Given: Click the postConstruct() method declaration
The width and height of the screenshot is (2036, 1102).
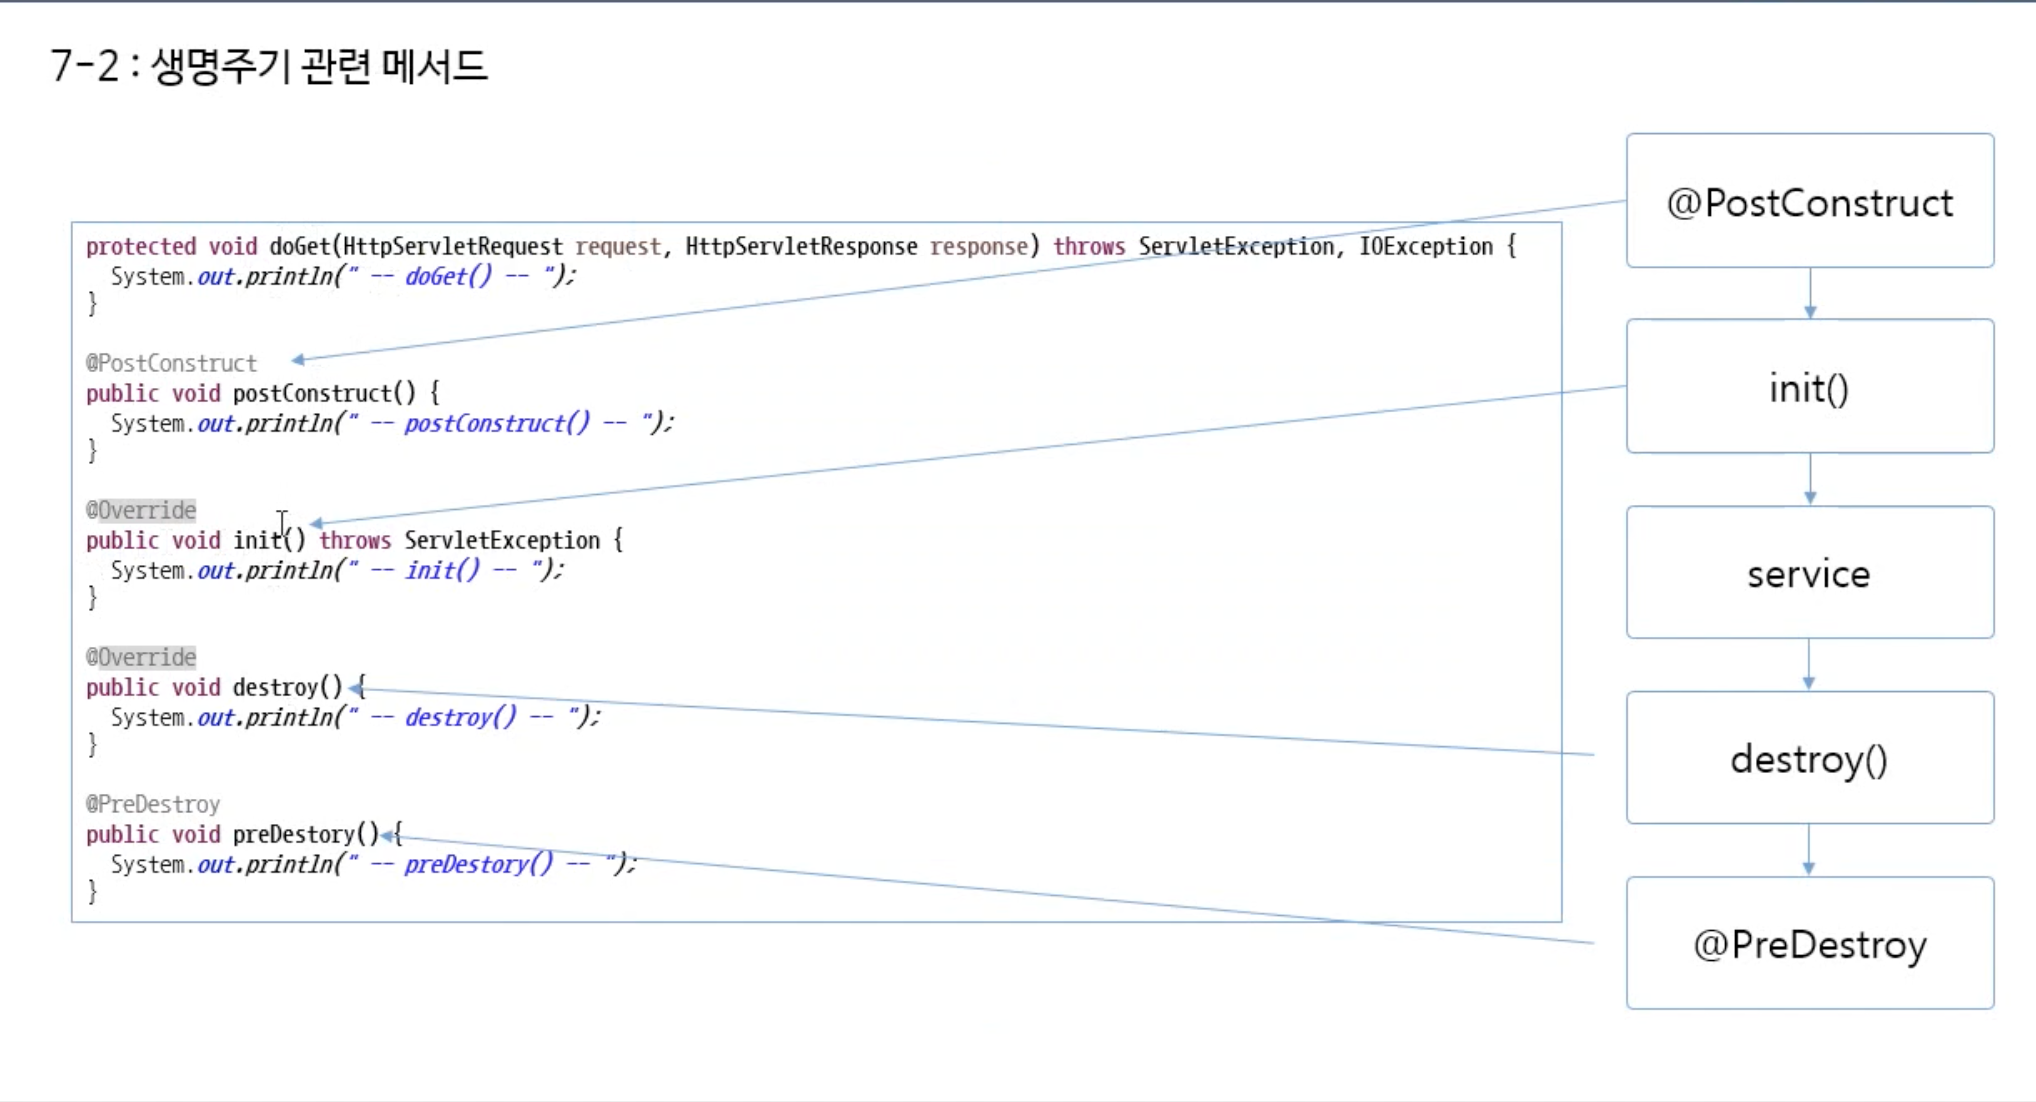Looking at the screenshot, I should 262,393.
